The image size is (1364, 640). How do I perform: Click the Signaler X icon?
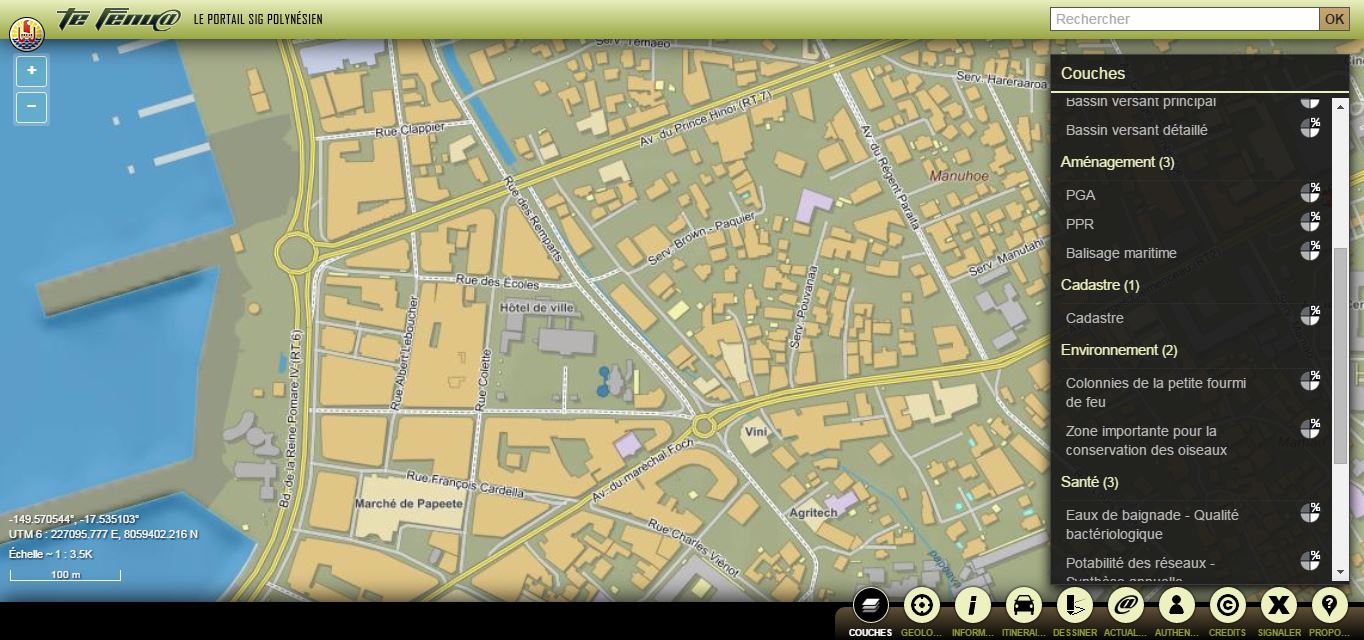(x=1278, y=606)
